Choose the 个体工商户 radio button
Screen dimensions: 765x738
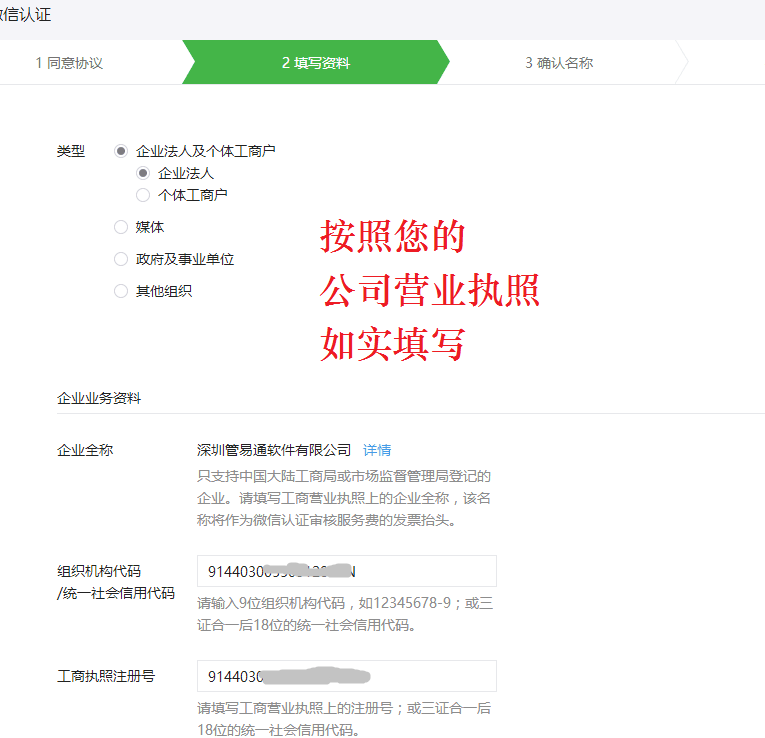(x=143, y=195)
